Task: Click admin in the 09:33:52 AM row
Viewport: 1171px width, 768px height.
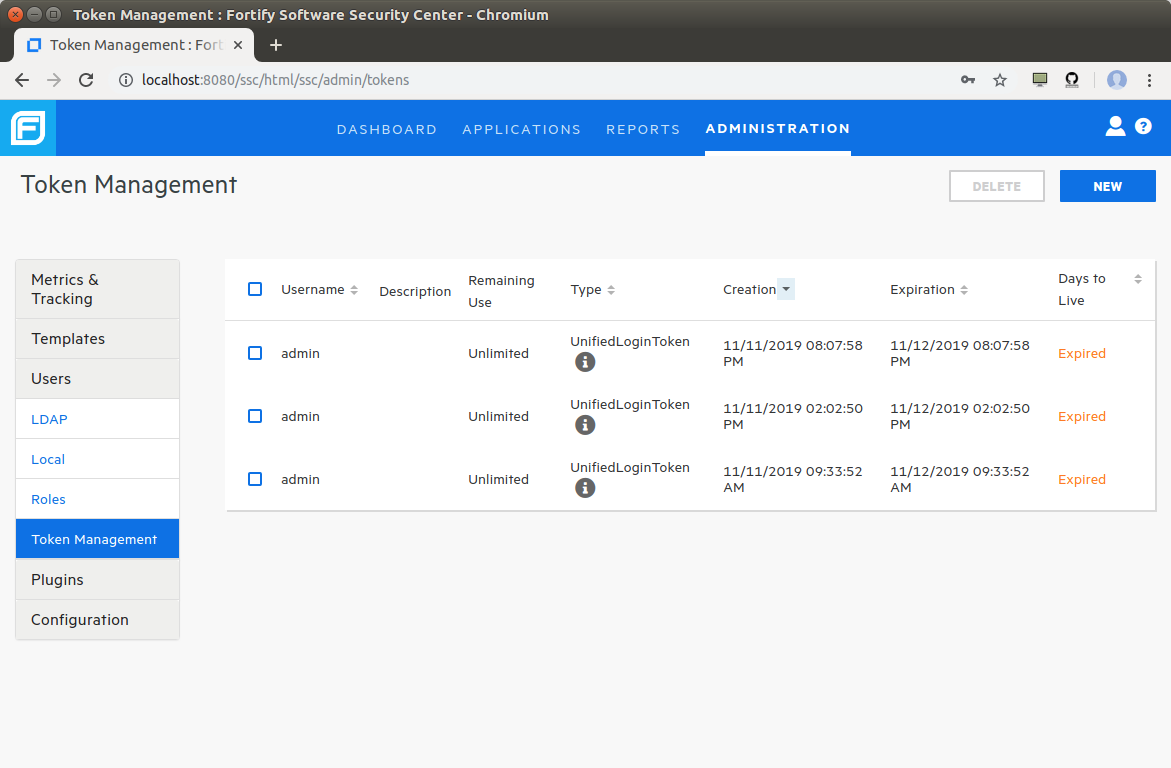Action: pyautogui.click(x=300, y=480)
